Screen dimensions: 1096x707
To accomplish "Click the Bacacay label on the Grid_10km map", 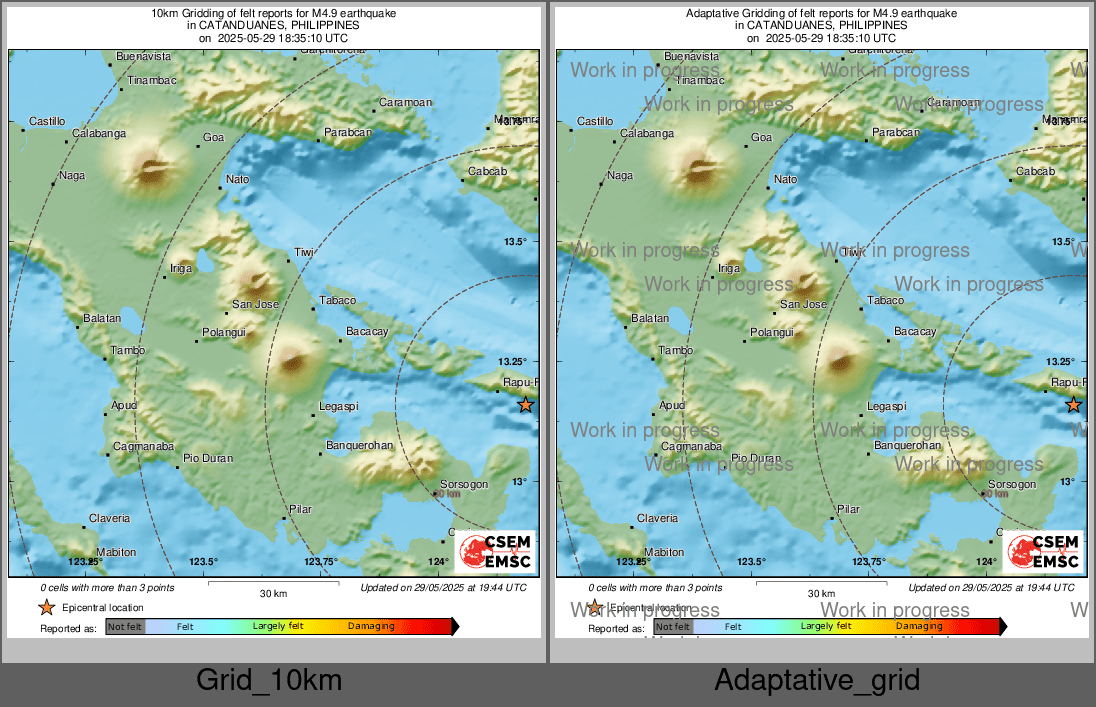I will [x=367, y=331].
